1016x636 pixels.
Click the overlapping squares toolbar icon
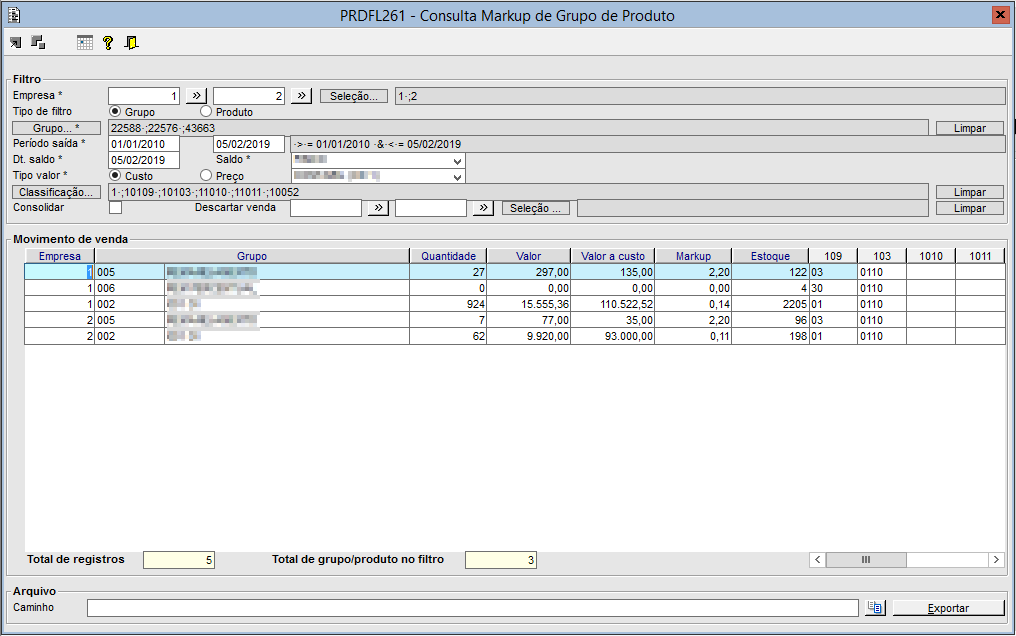[x=38, y=43]
